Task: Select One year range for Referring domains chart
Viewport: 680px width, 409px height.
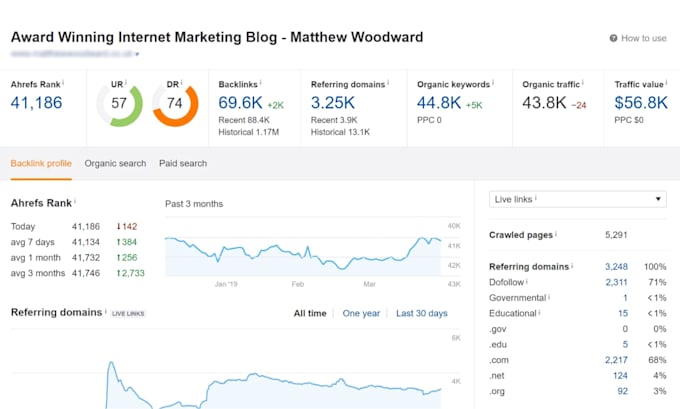Action: [361, 314]
